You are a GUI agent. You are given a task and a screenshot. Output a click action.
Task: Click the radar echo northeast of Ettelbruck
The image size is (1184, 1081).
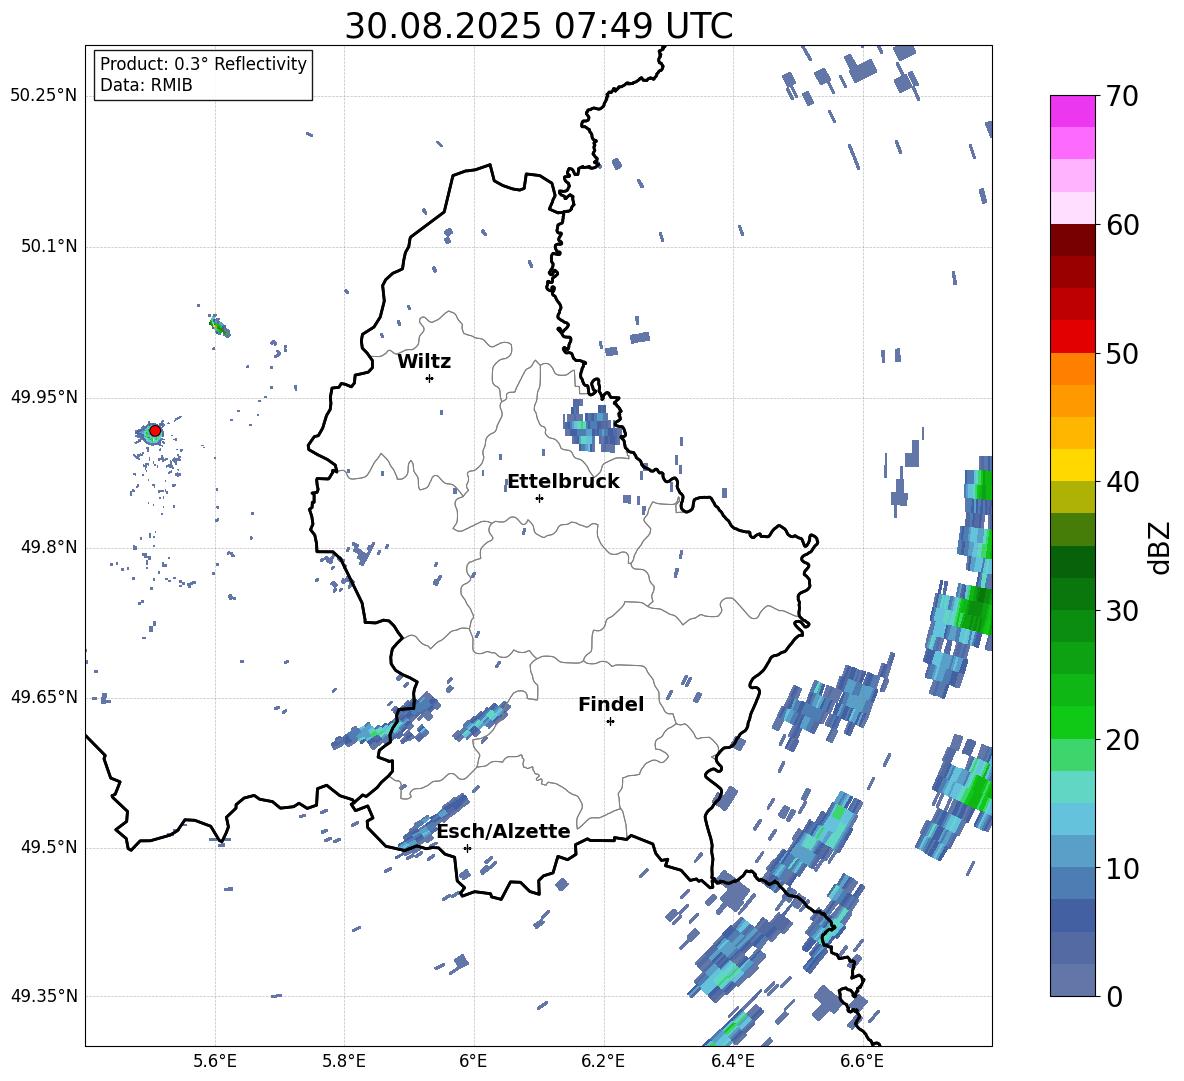tap(592, 427)
